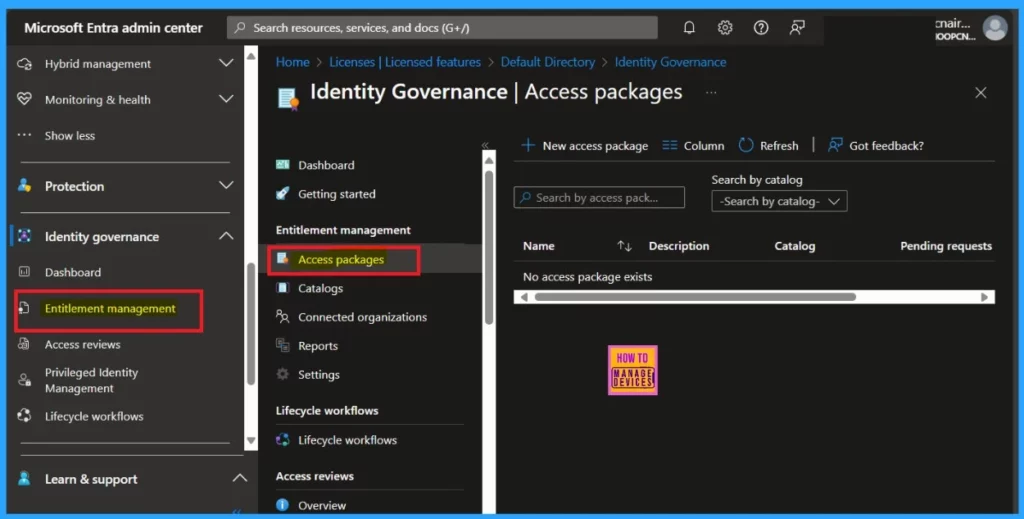This screenshot has width=1024, height=519.
Task: Click the Privileged Identity Management icon
Action: point(25,380)
